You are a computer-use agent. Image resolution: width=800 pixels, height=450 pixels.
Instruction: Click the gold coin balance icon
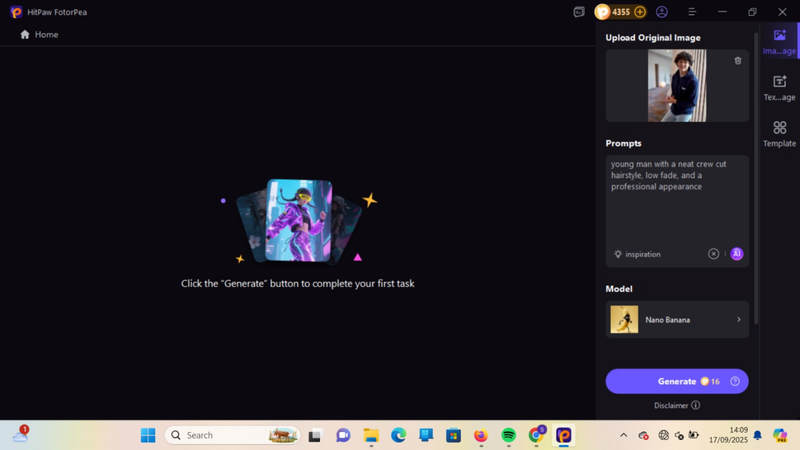point(603,12)
